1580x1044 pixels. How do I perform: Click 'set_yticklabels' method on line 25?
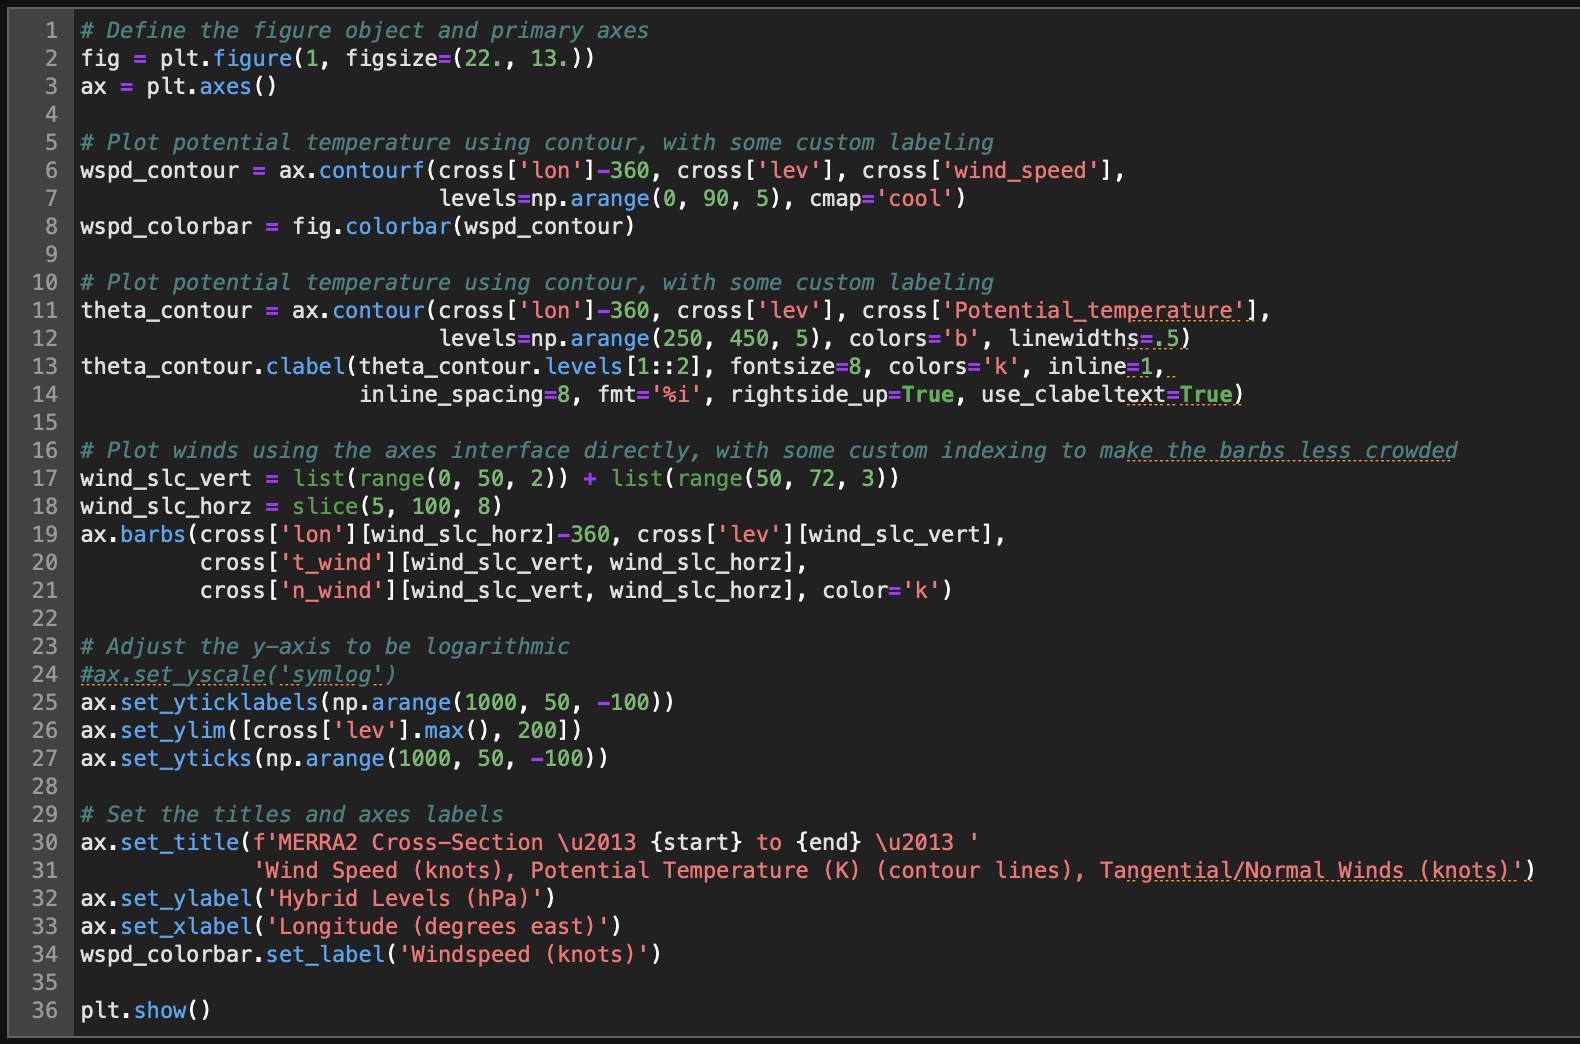click(219, 702)
